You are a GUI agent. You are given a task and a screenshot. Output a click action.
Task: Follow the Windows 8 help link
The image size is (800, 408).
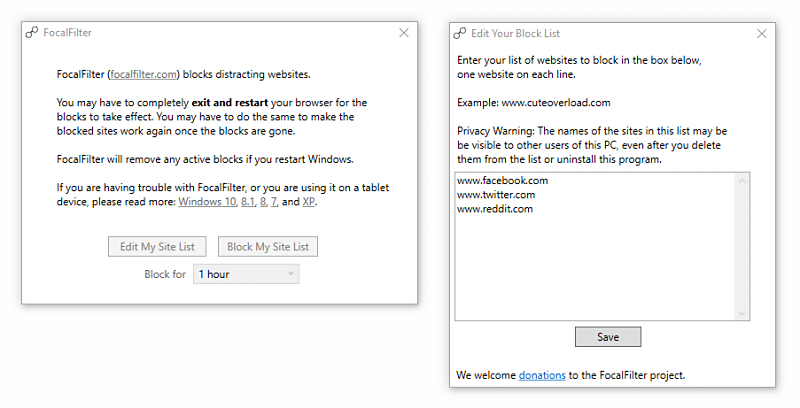pyautogui.click(x=263, y=201)
